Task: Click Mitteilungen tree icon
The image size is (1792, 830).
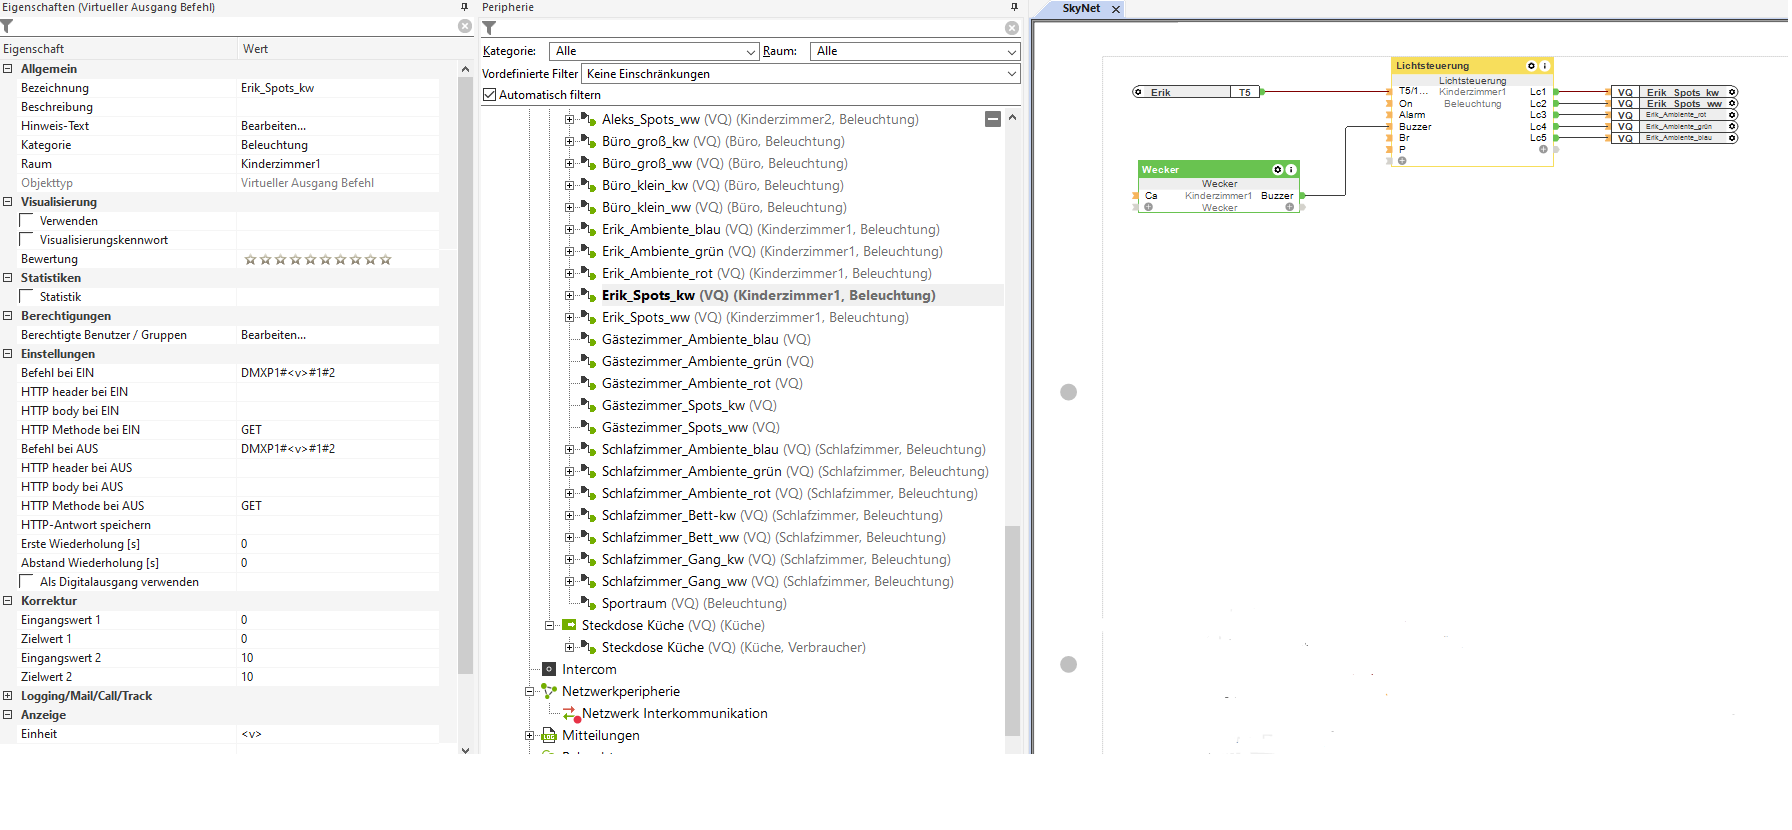Action: [549, 735]
